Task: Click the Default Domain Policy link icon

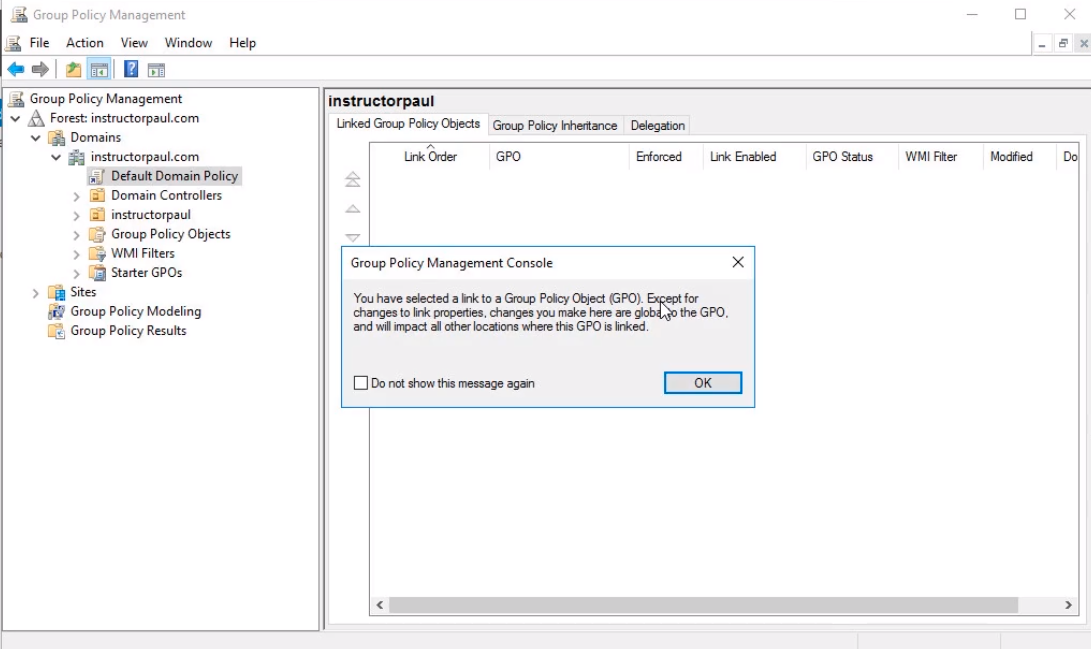Action: point(97,177)
